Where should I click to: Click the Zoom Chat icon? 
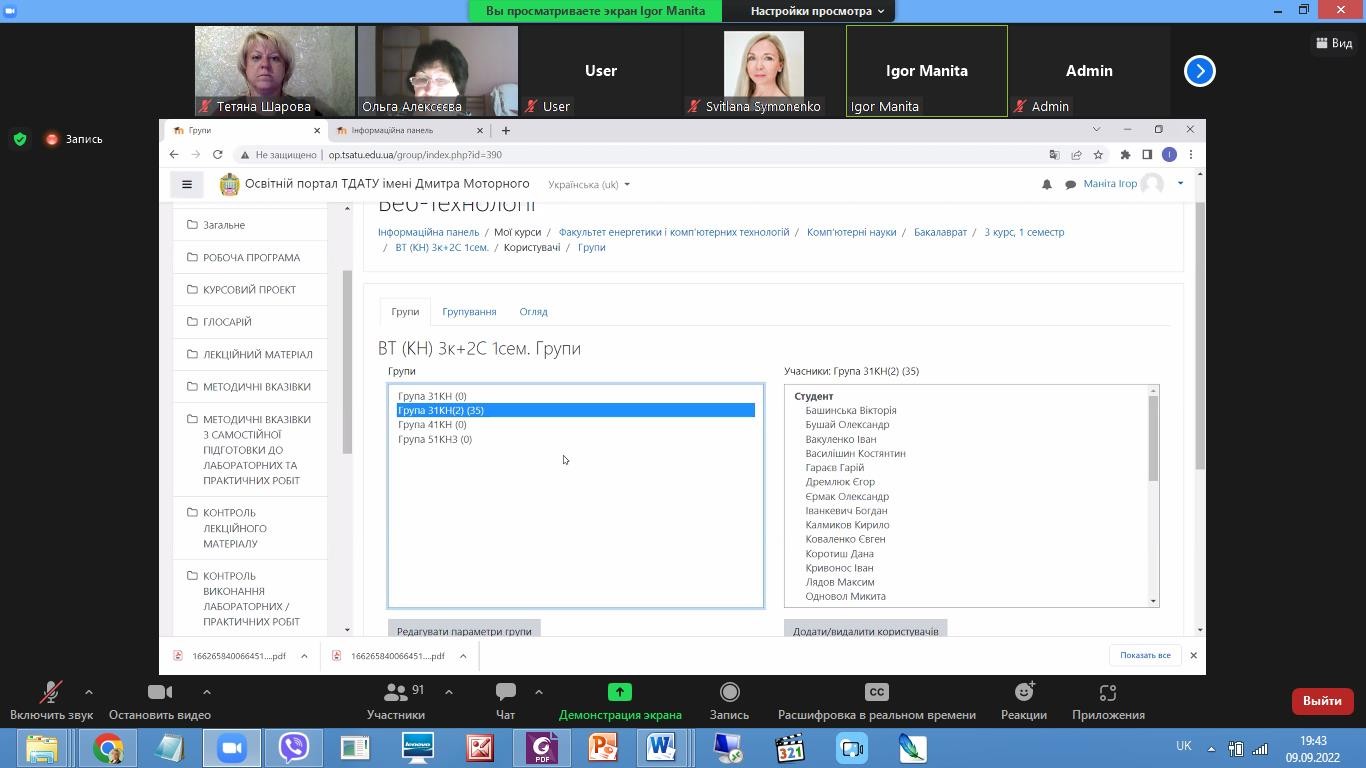(506, 693)
